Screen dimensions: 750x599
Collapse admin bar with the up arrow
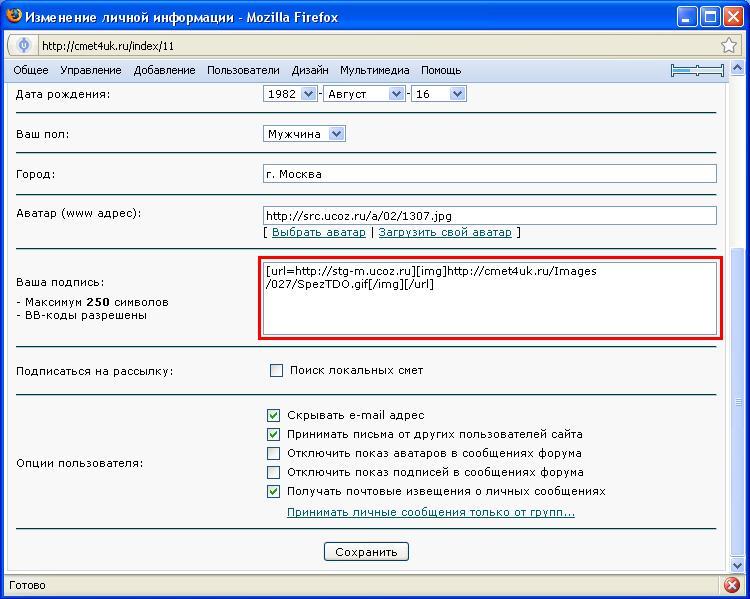(x=737, y=69)
